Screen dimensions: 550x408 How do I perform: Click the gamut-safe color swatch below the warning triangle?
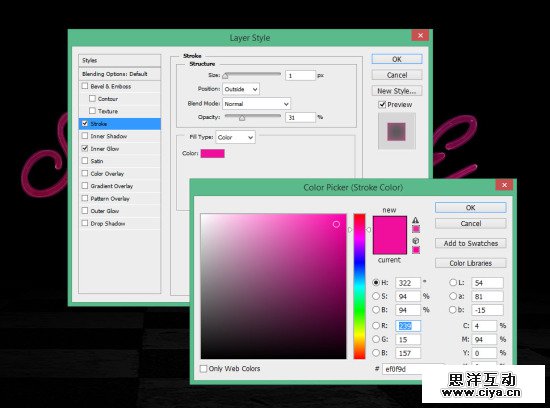pyautogui.click(x=416, y=229)
